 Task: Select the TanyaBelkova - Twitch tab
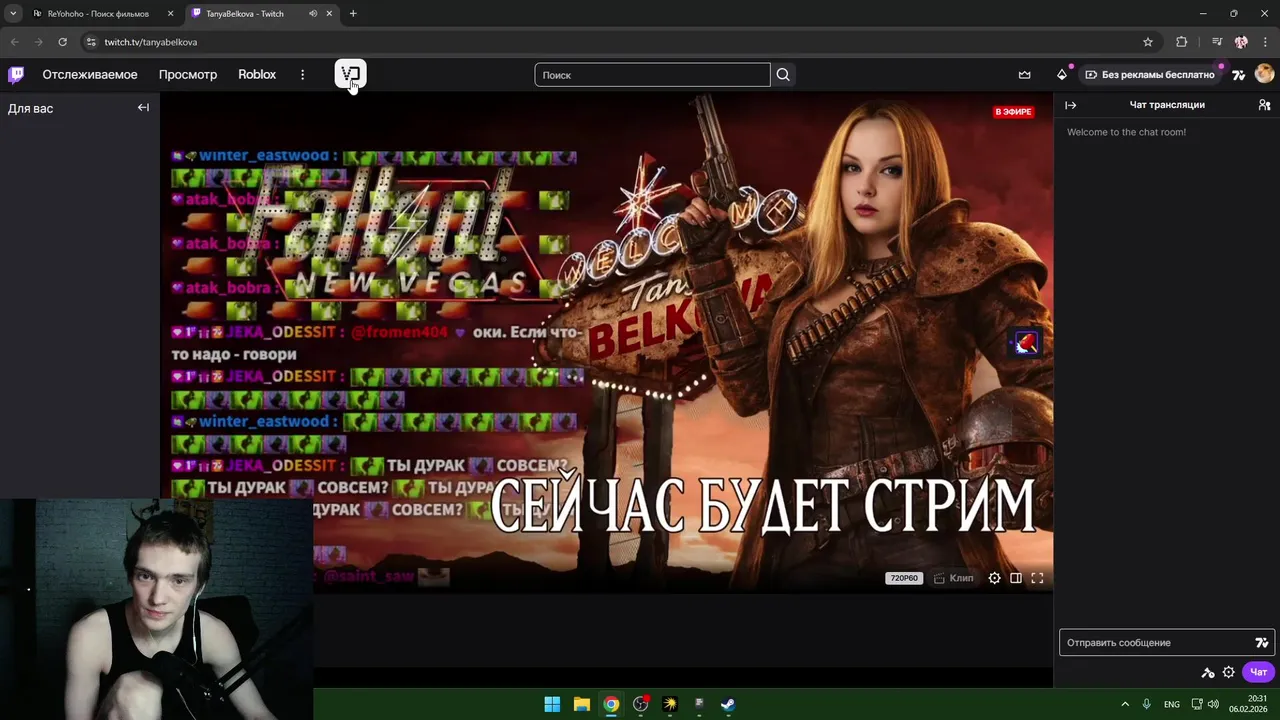point(244,14)
